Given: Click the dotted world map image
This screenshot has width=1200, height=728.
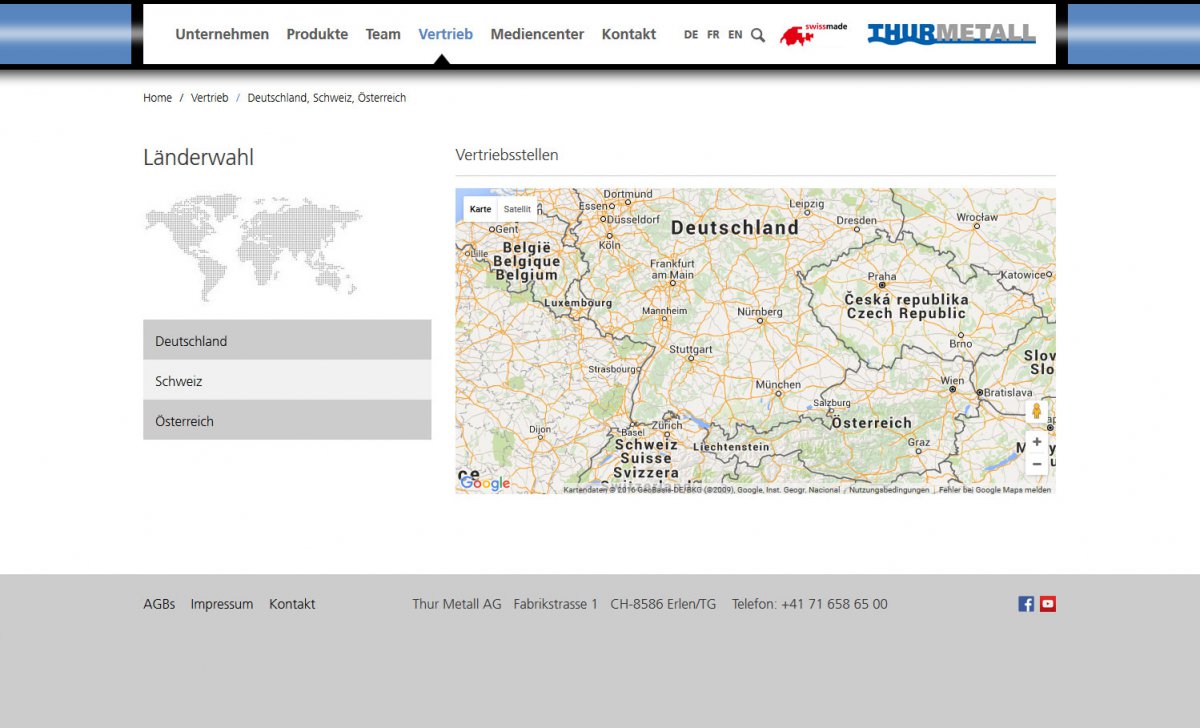Looking at the screenshot, I should click(x=253, y=245).
